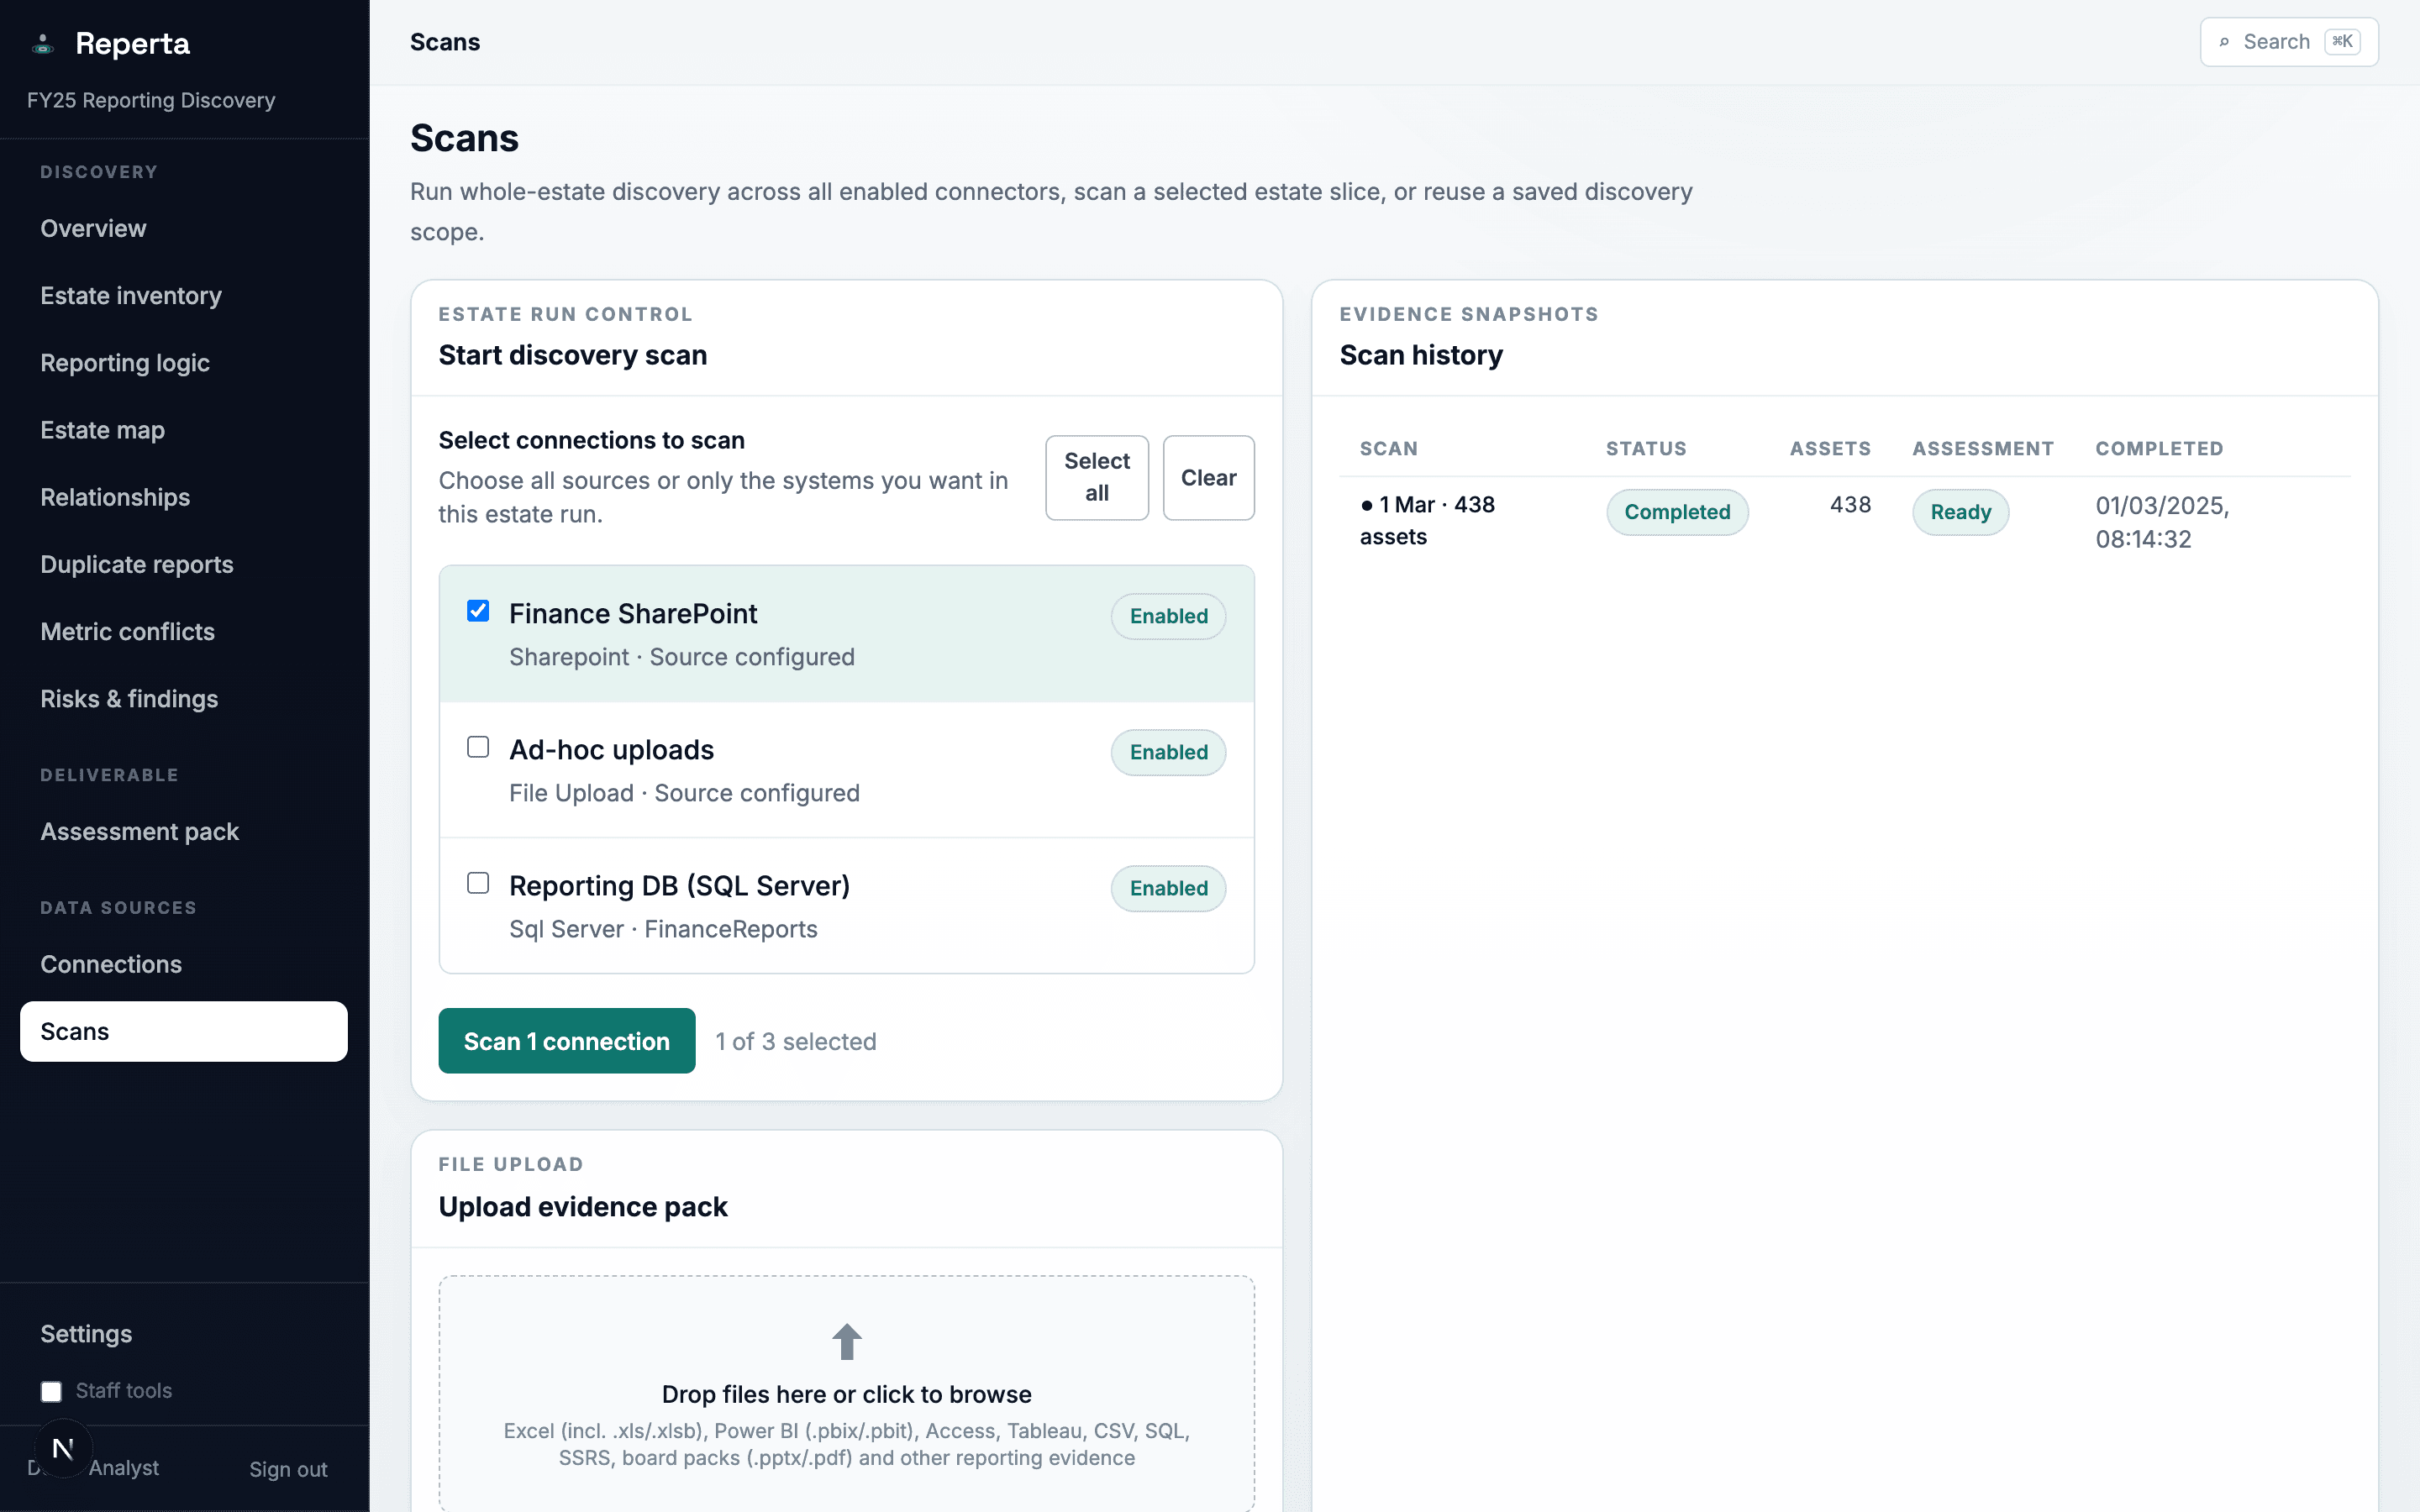Click the 'Upload evidence pack' heading
This screenshot has height=1512, width=2420.
[x=583, y=1207]
